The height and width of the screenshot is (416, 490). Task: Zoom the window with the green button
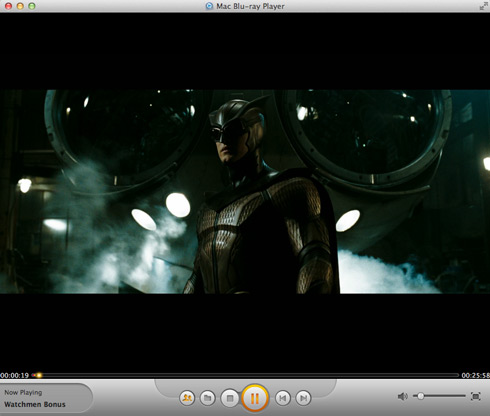point(32,6)
